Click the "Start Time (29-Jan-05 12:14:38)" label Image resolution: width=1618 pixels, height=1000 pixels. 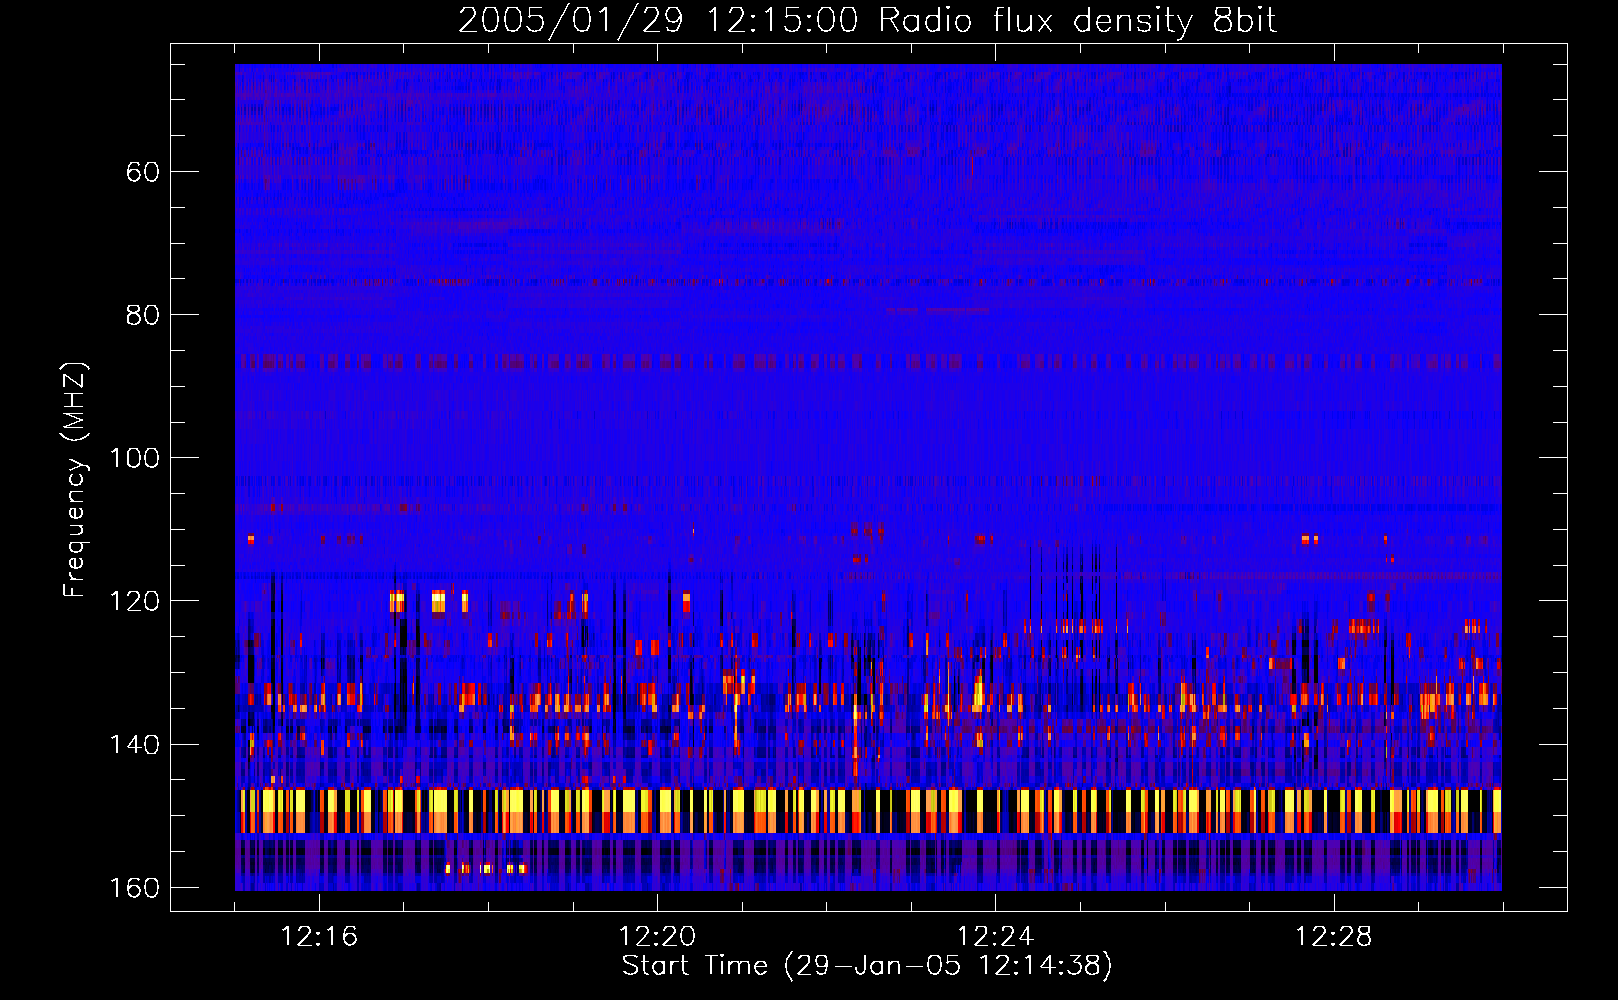(x=867, y=966)
